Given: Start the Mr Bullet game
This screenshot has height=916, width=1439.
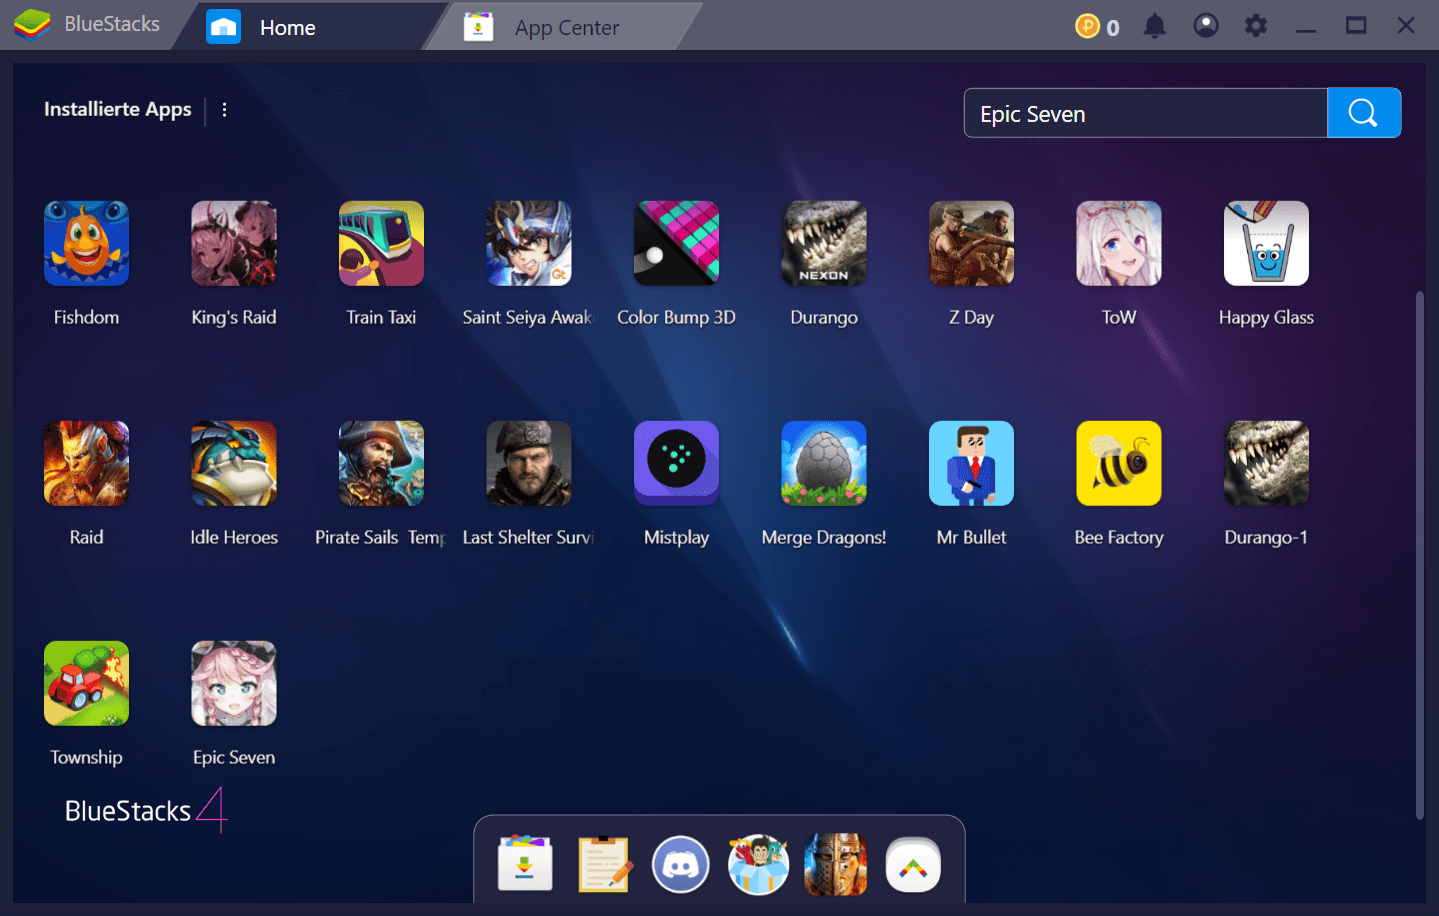Looking at the screenshot, I should (x=971, y=463).
